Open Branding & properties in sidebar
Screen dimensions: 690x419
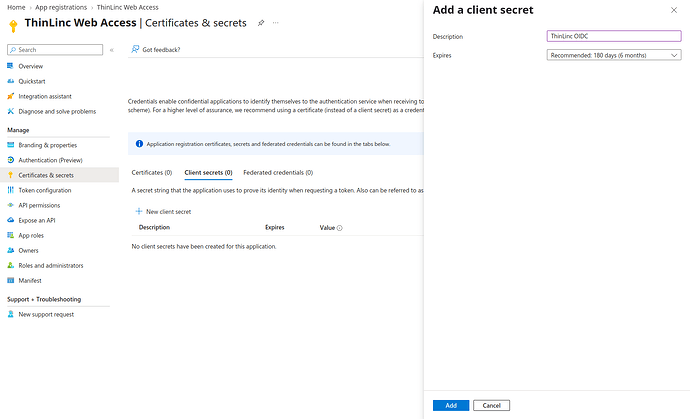click(x=48, y=145)
